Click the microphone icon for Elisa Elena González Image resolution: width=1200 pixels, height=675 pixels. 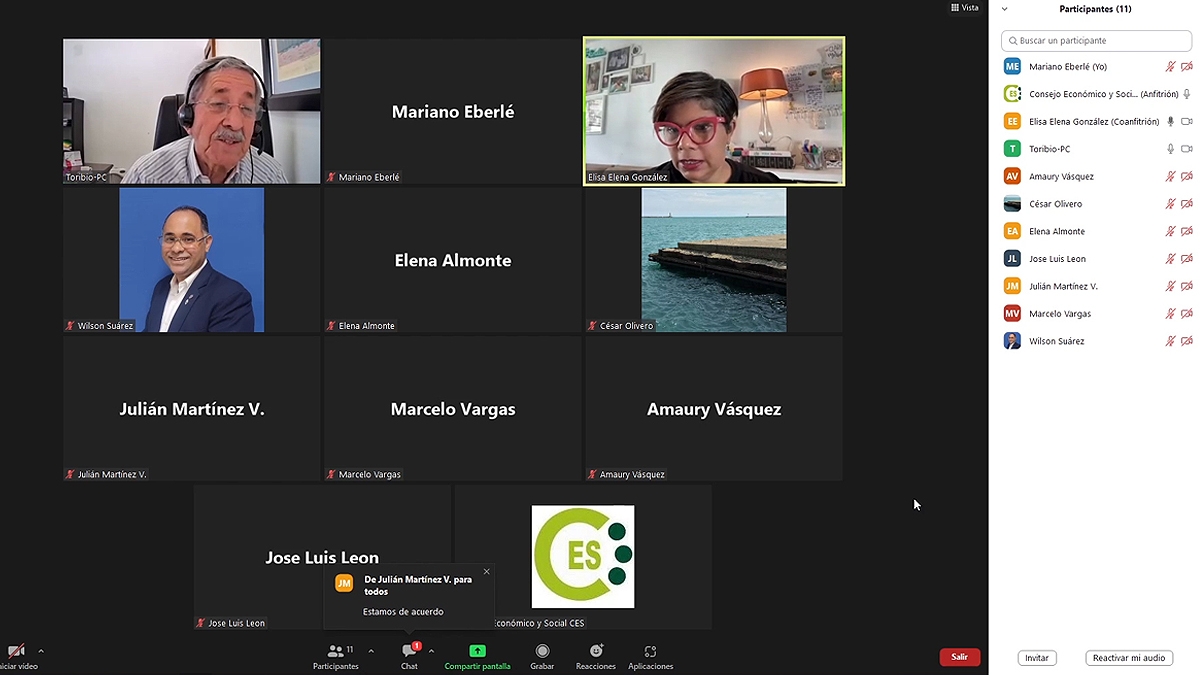coord(1170,121)
